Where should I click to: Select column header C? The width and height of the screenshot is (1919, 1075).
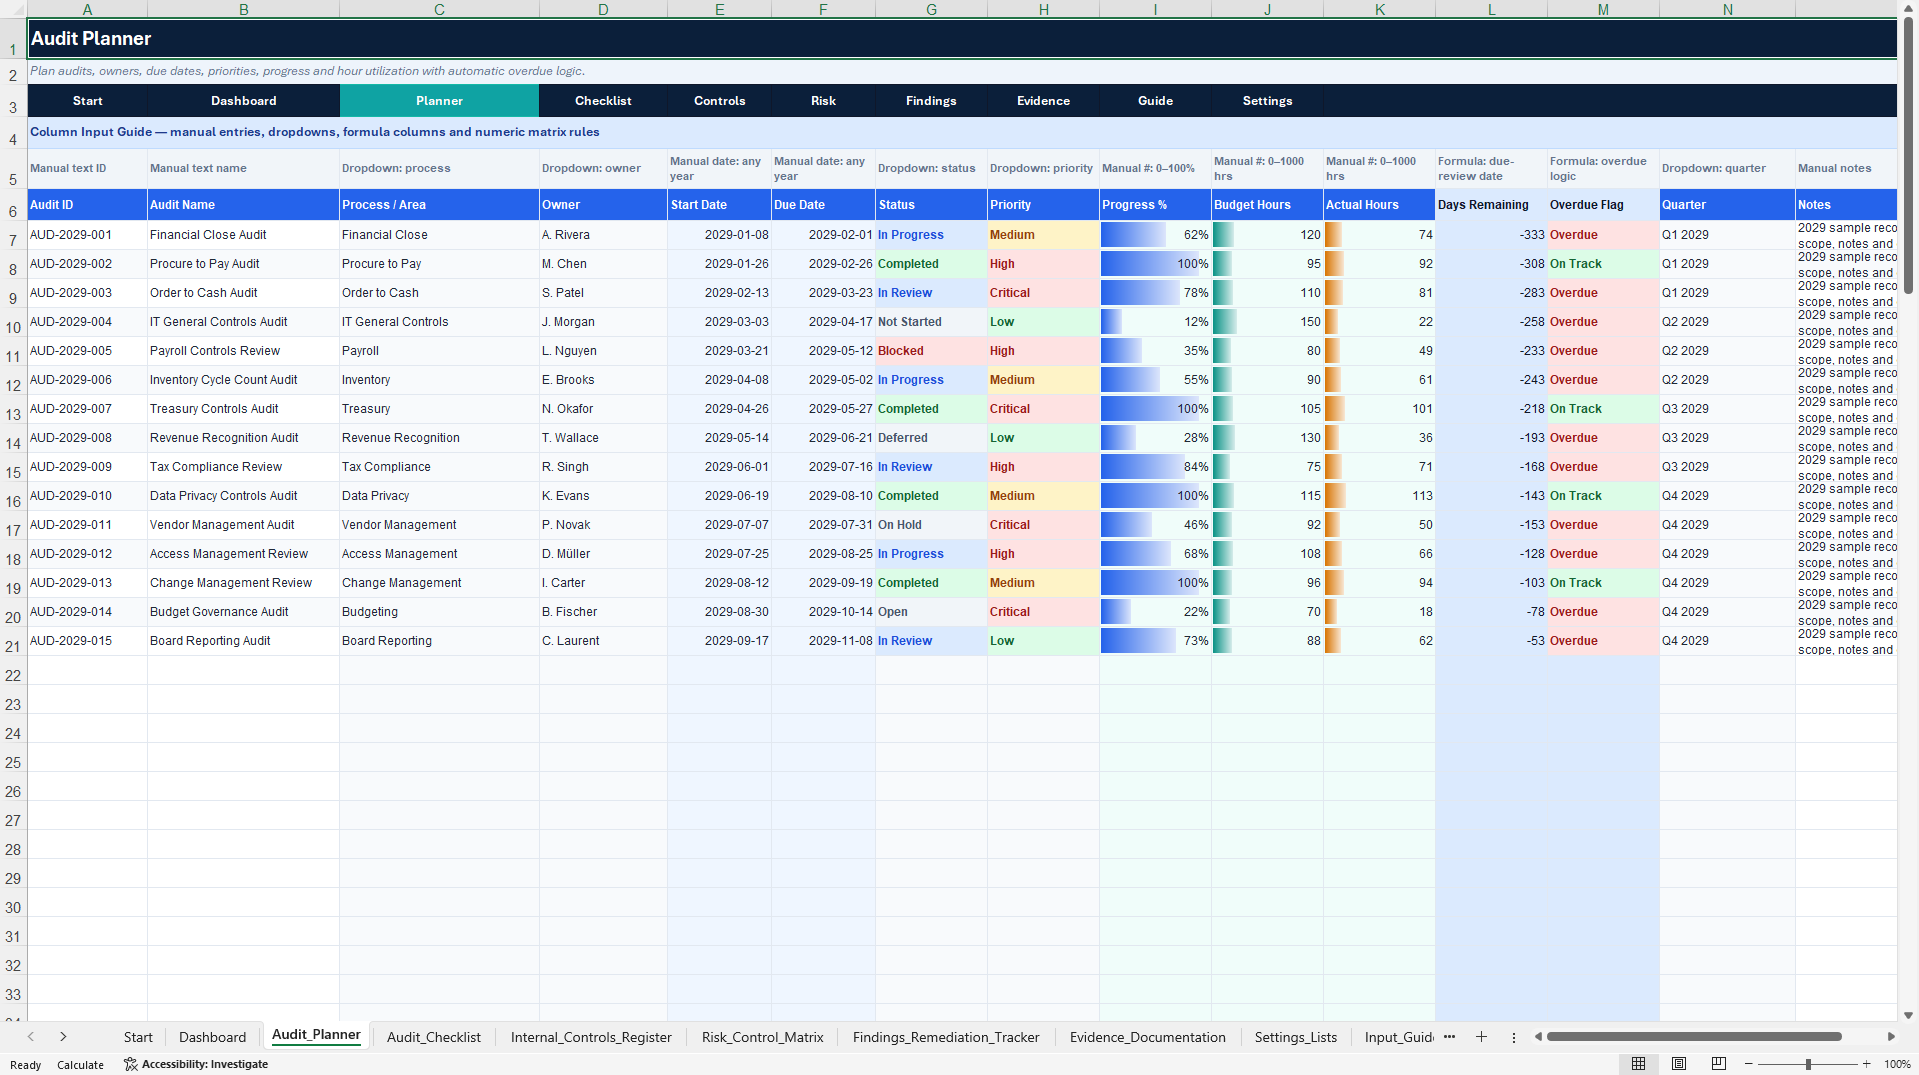click(439, 9)
